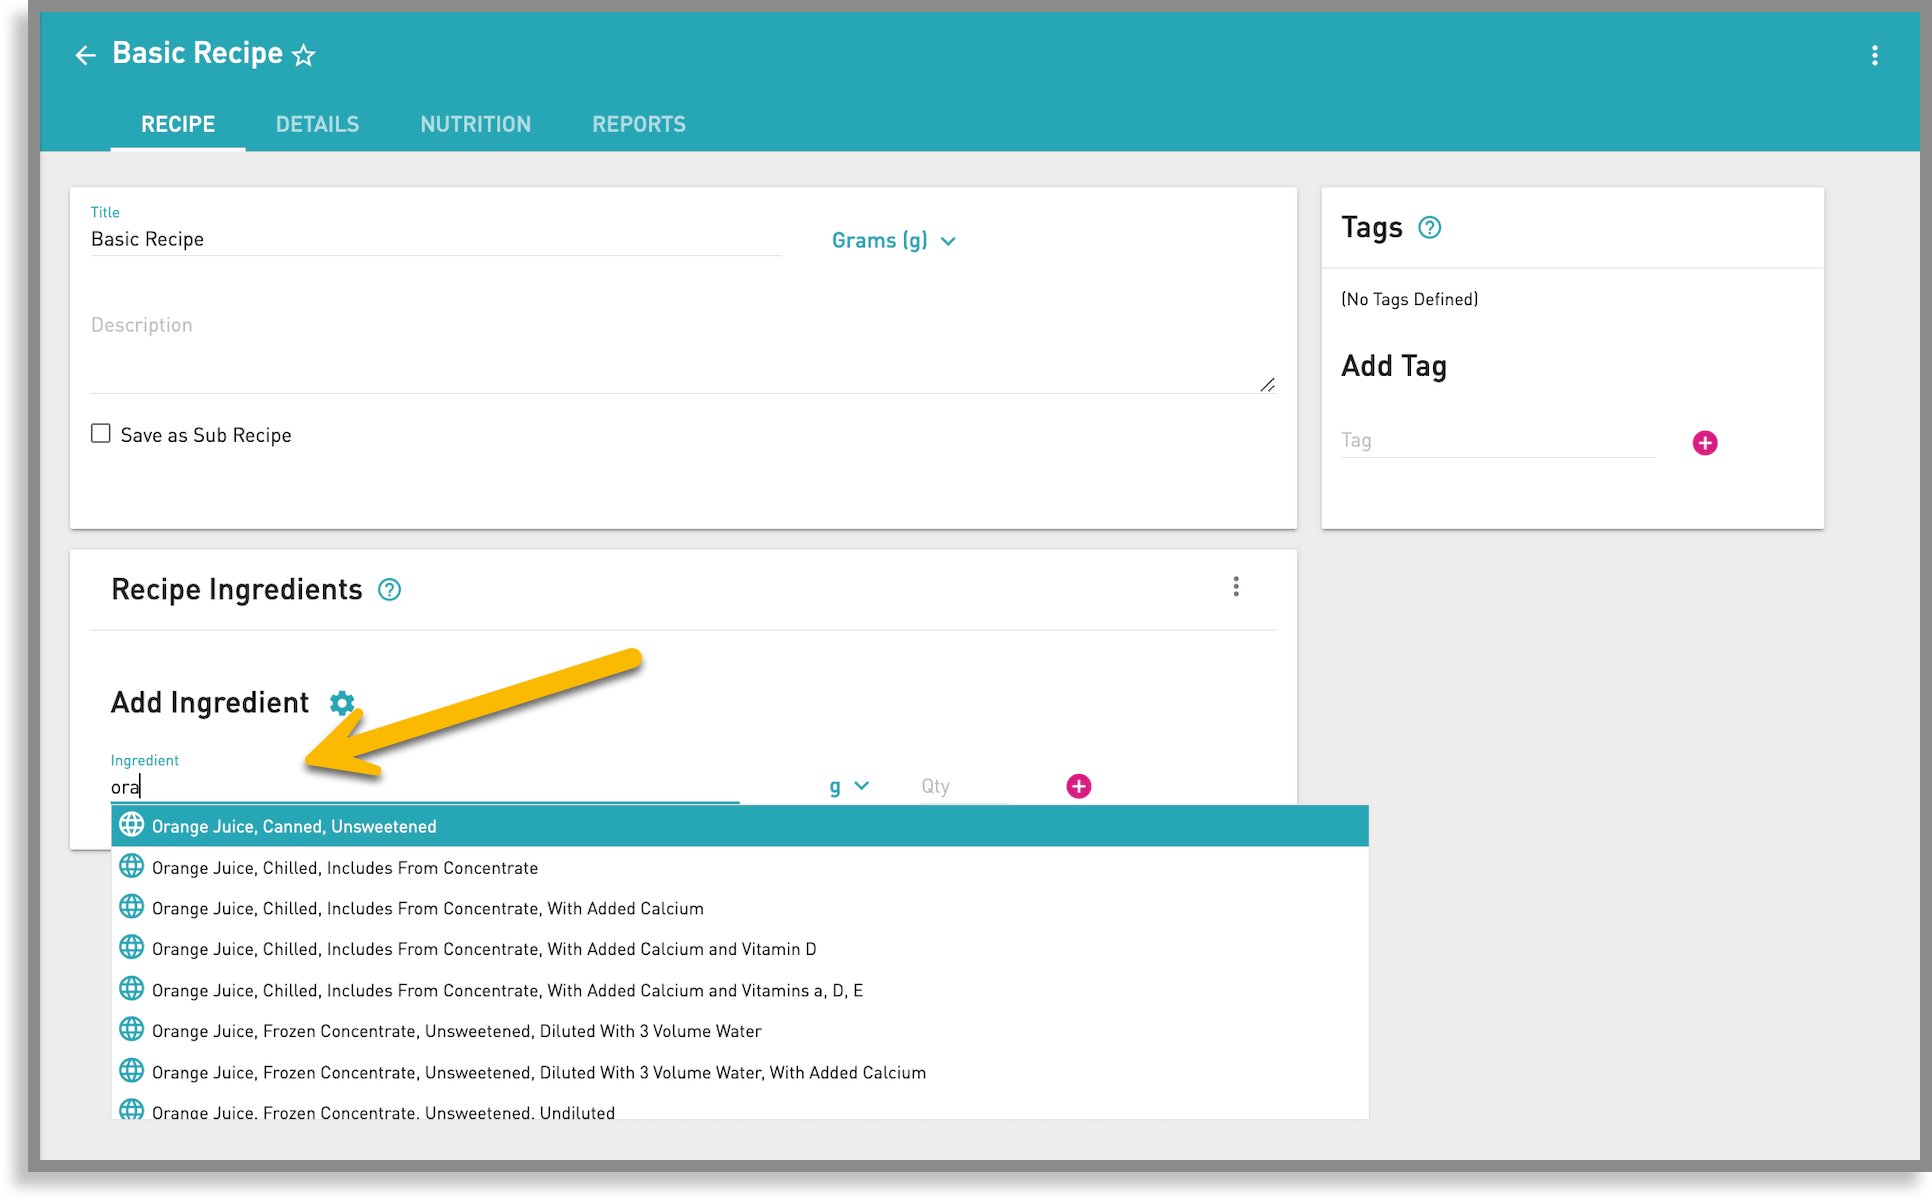Open the Recipe Ingredients help icon
The height and width of the screenshot is (1200, 1932).
(x=390, y=590)
